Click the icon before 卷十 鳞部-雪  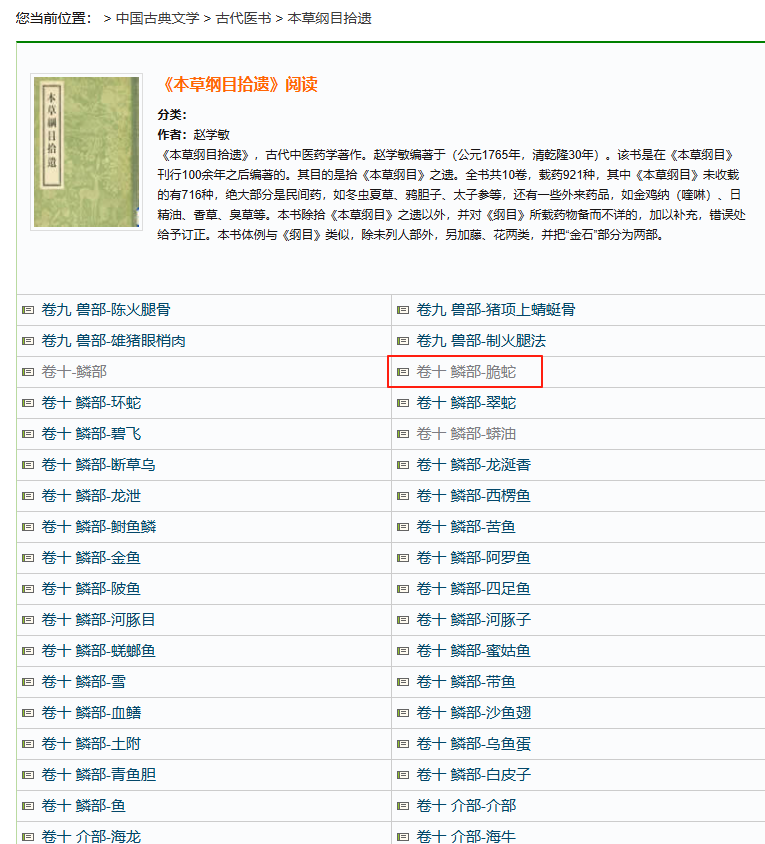28,682
